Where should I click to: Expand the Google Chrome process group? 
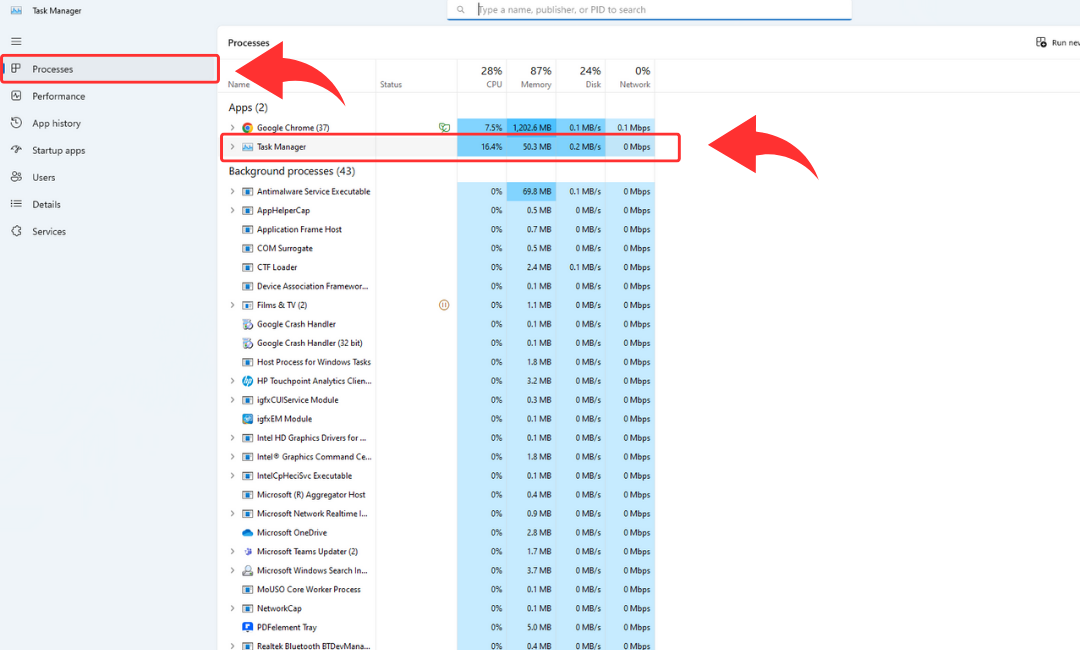233,128
